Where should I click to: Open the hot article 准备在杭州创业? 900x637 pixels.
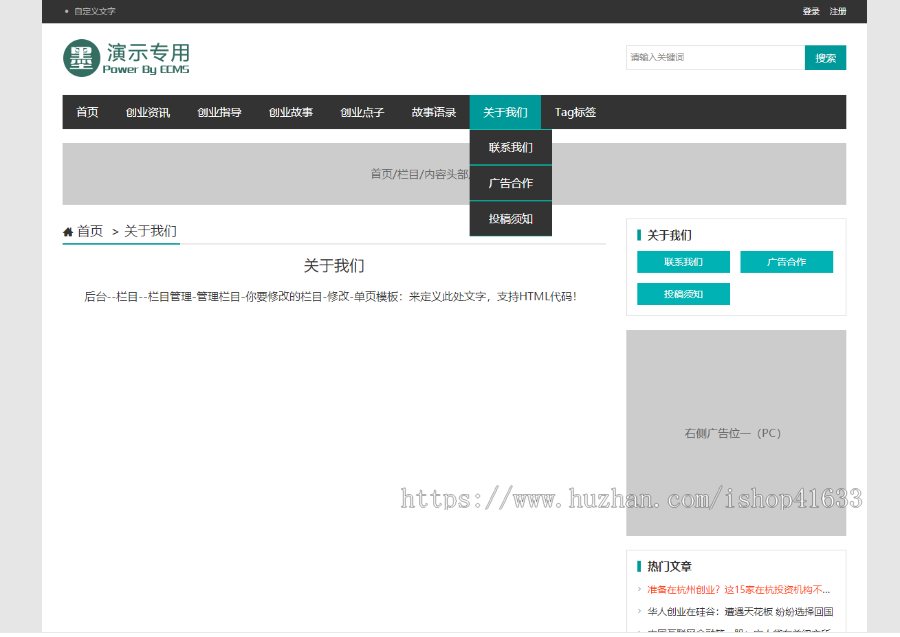coord(738,589)
